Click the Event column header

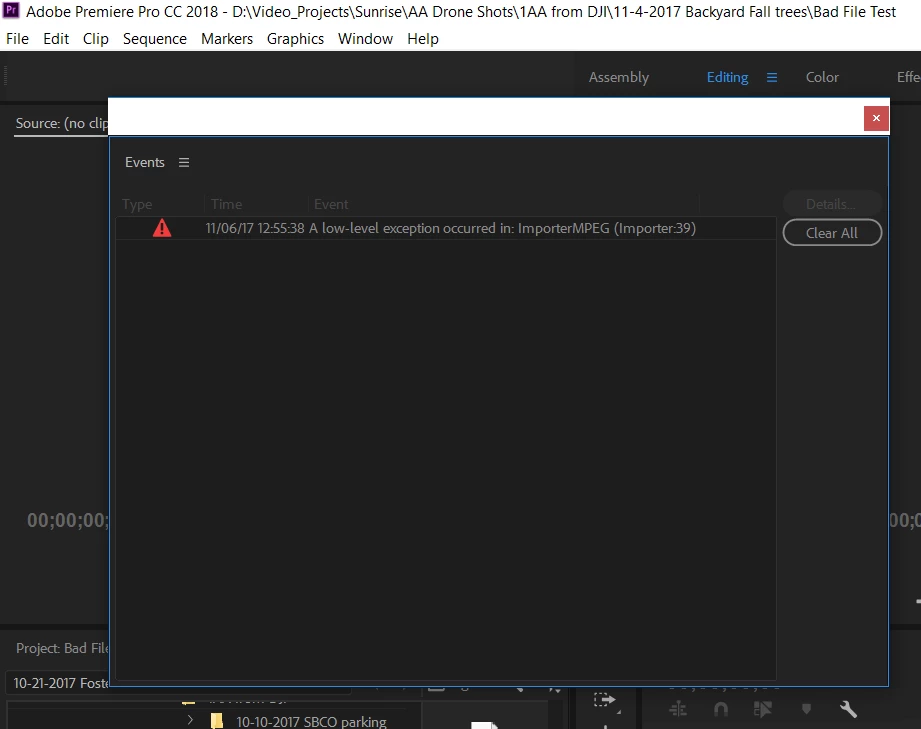[x=331, y=204]
